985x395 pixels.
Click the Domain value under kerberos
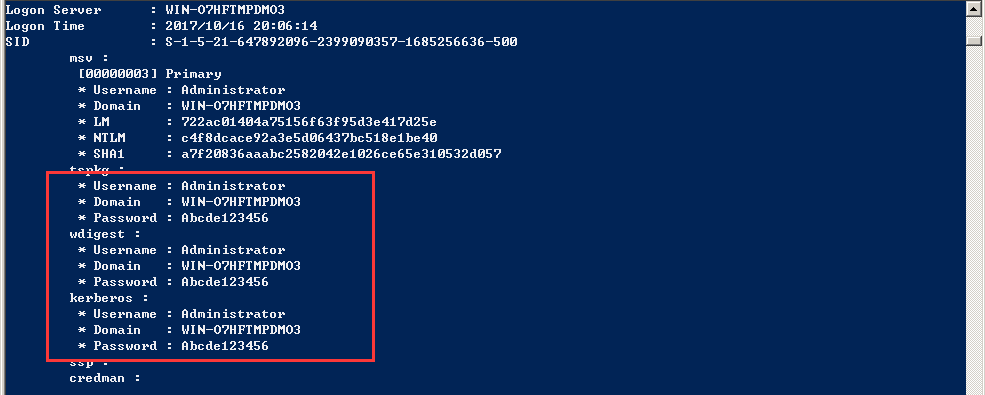pos(241,330)
